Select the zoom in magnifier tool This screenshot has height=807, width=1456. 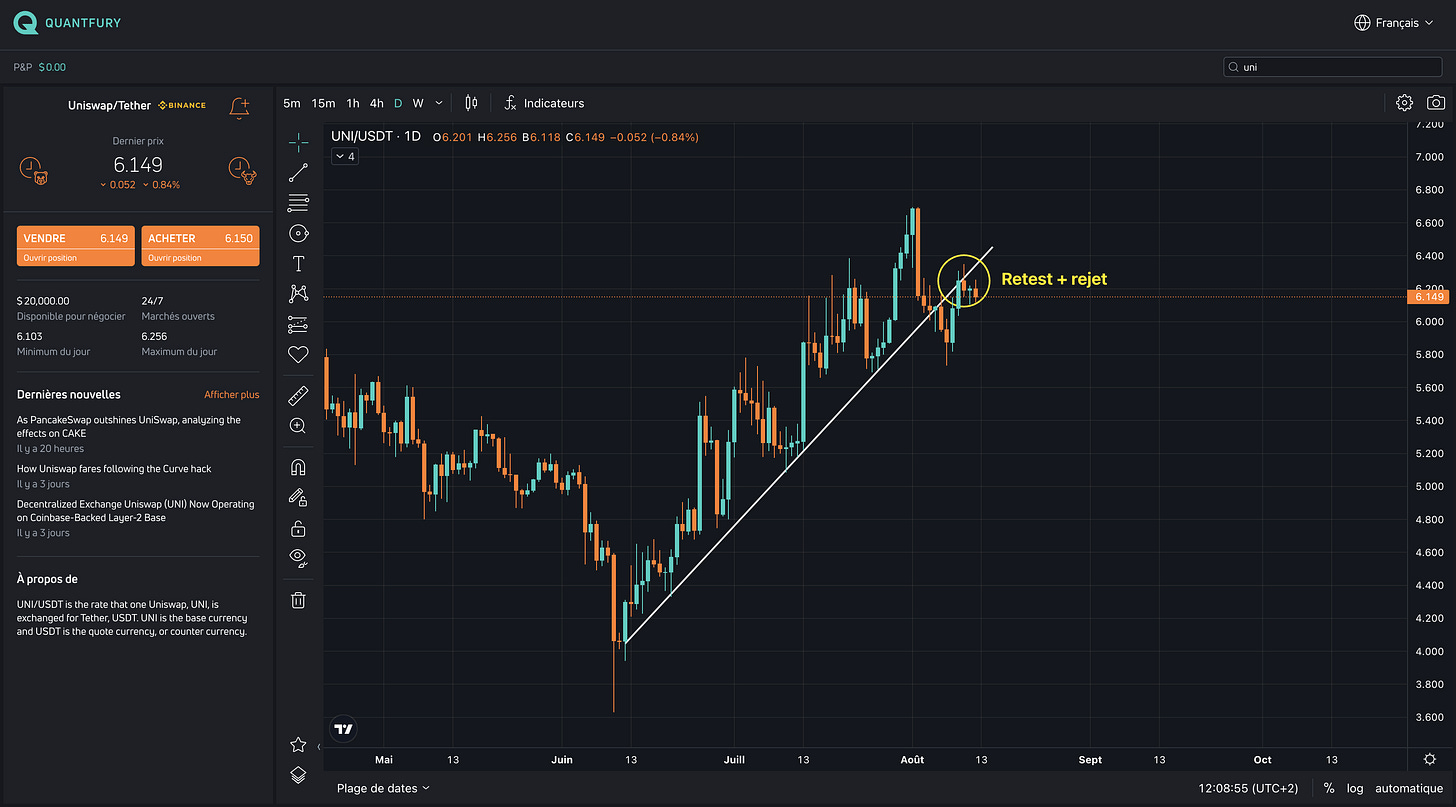click(x=298, y=426)
